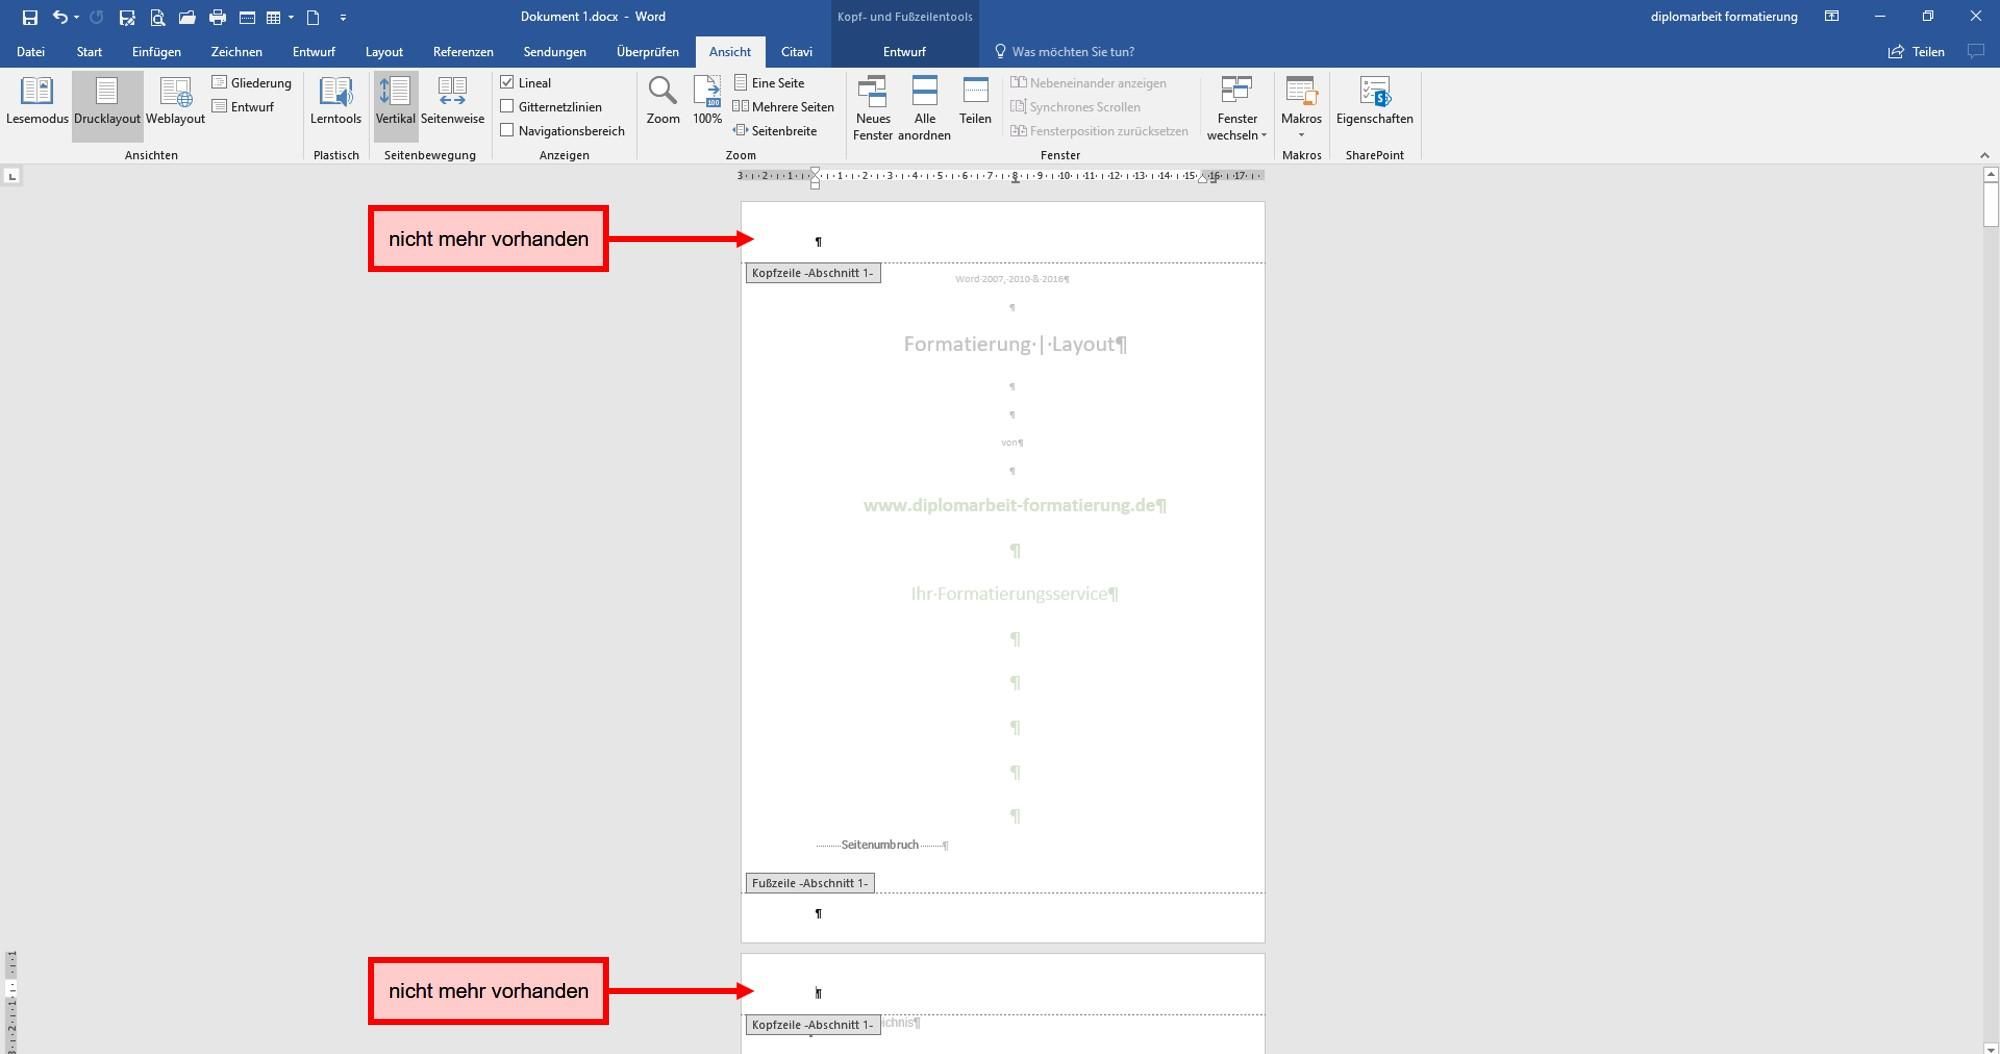Click the Teilen share button
This screenshot has width=2000, height=1054.
coord(1916,52)
